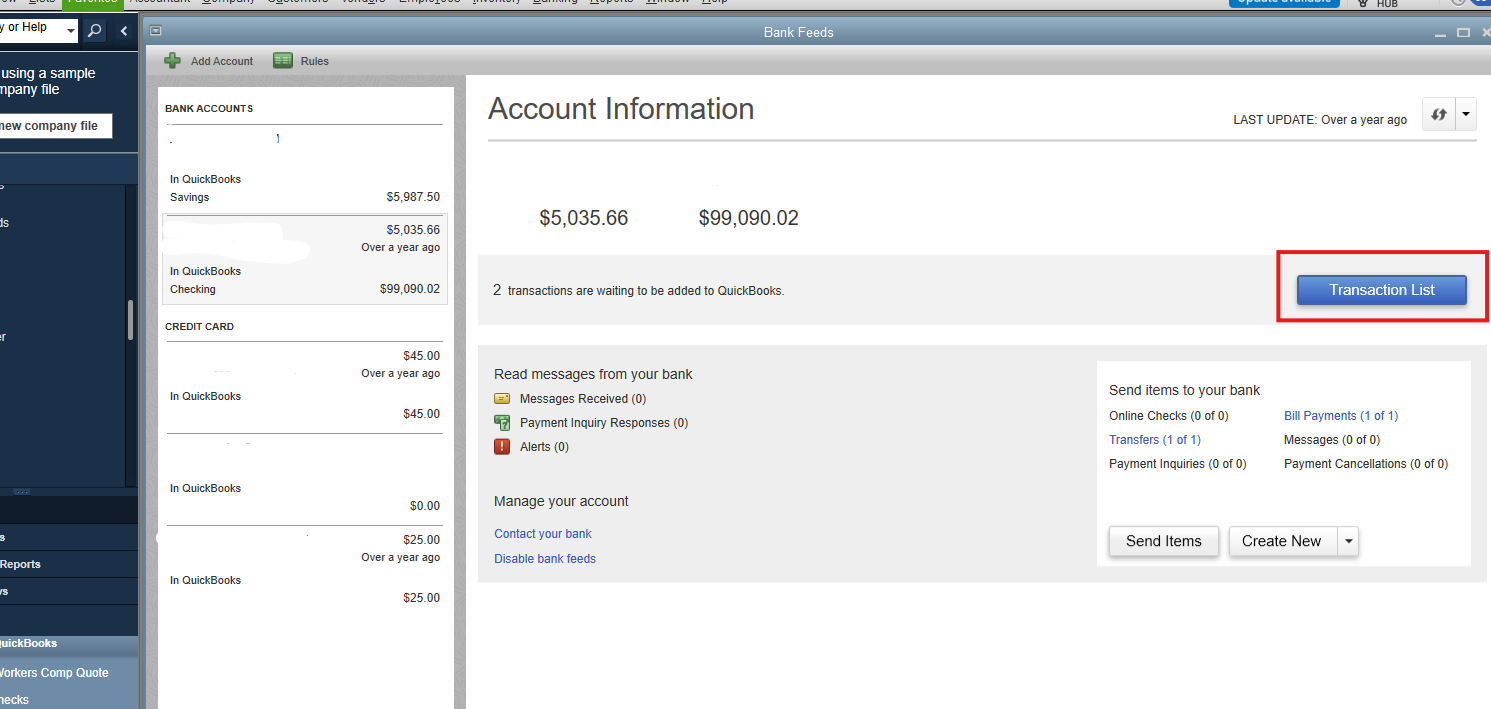Open the Contact your bank link

543,534
